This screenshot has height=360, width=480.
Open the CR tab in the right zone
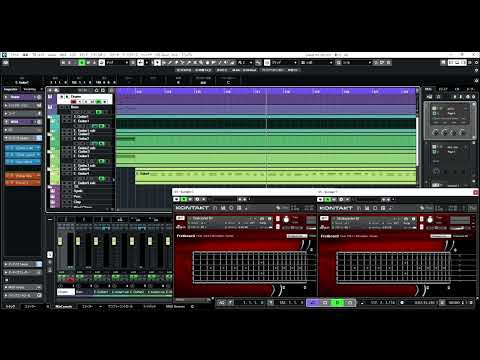(457, 89)
